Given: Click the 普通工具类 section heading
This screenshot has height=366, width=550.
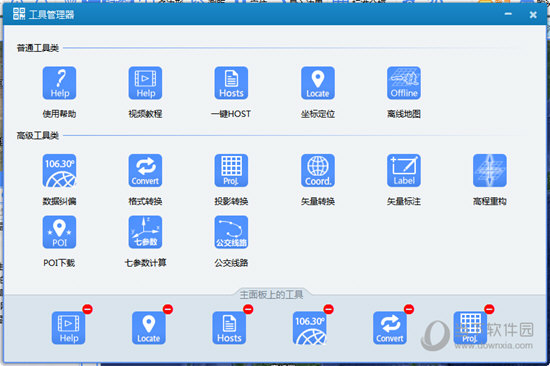Looking at the screenshot, I should (38, 48).
